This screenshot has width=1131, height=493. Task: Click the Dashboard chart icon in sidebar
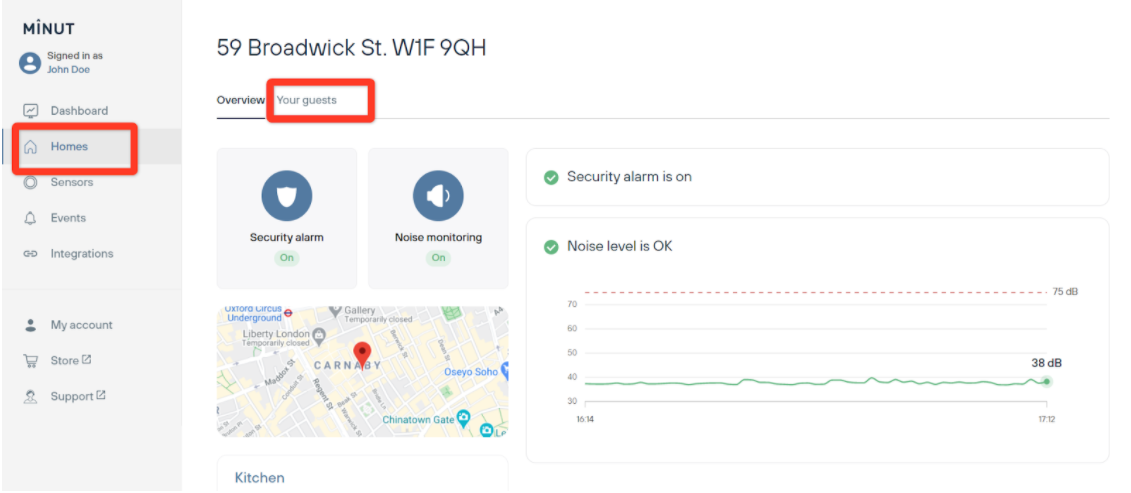coord(31,111)
